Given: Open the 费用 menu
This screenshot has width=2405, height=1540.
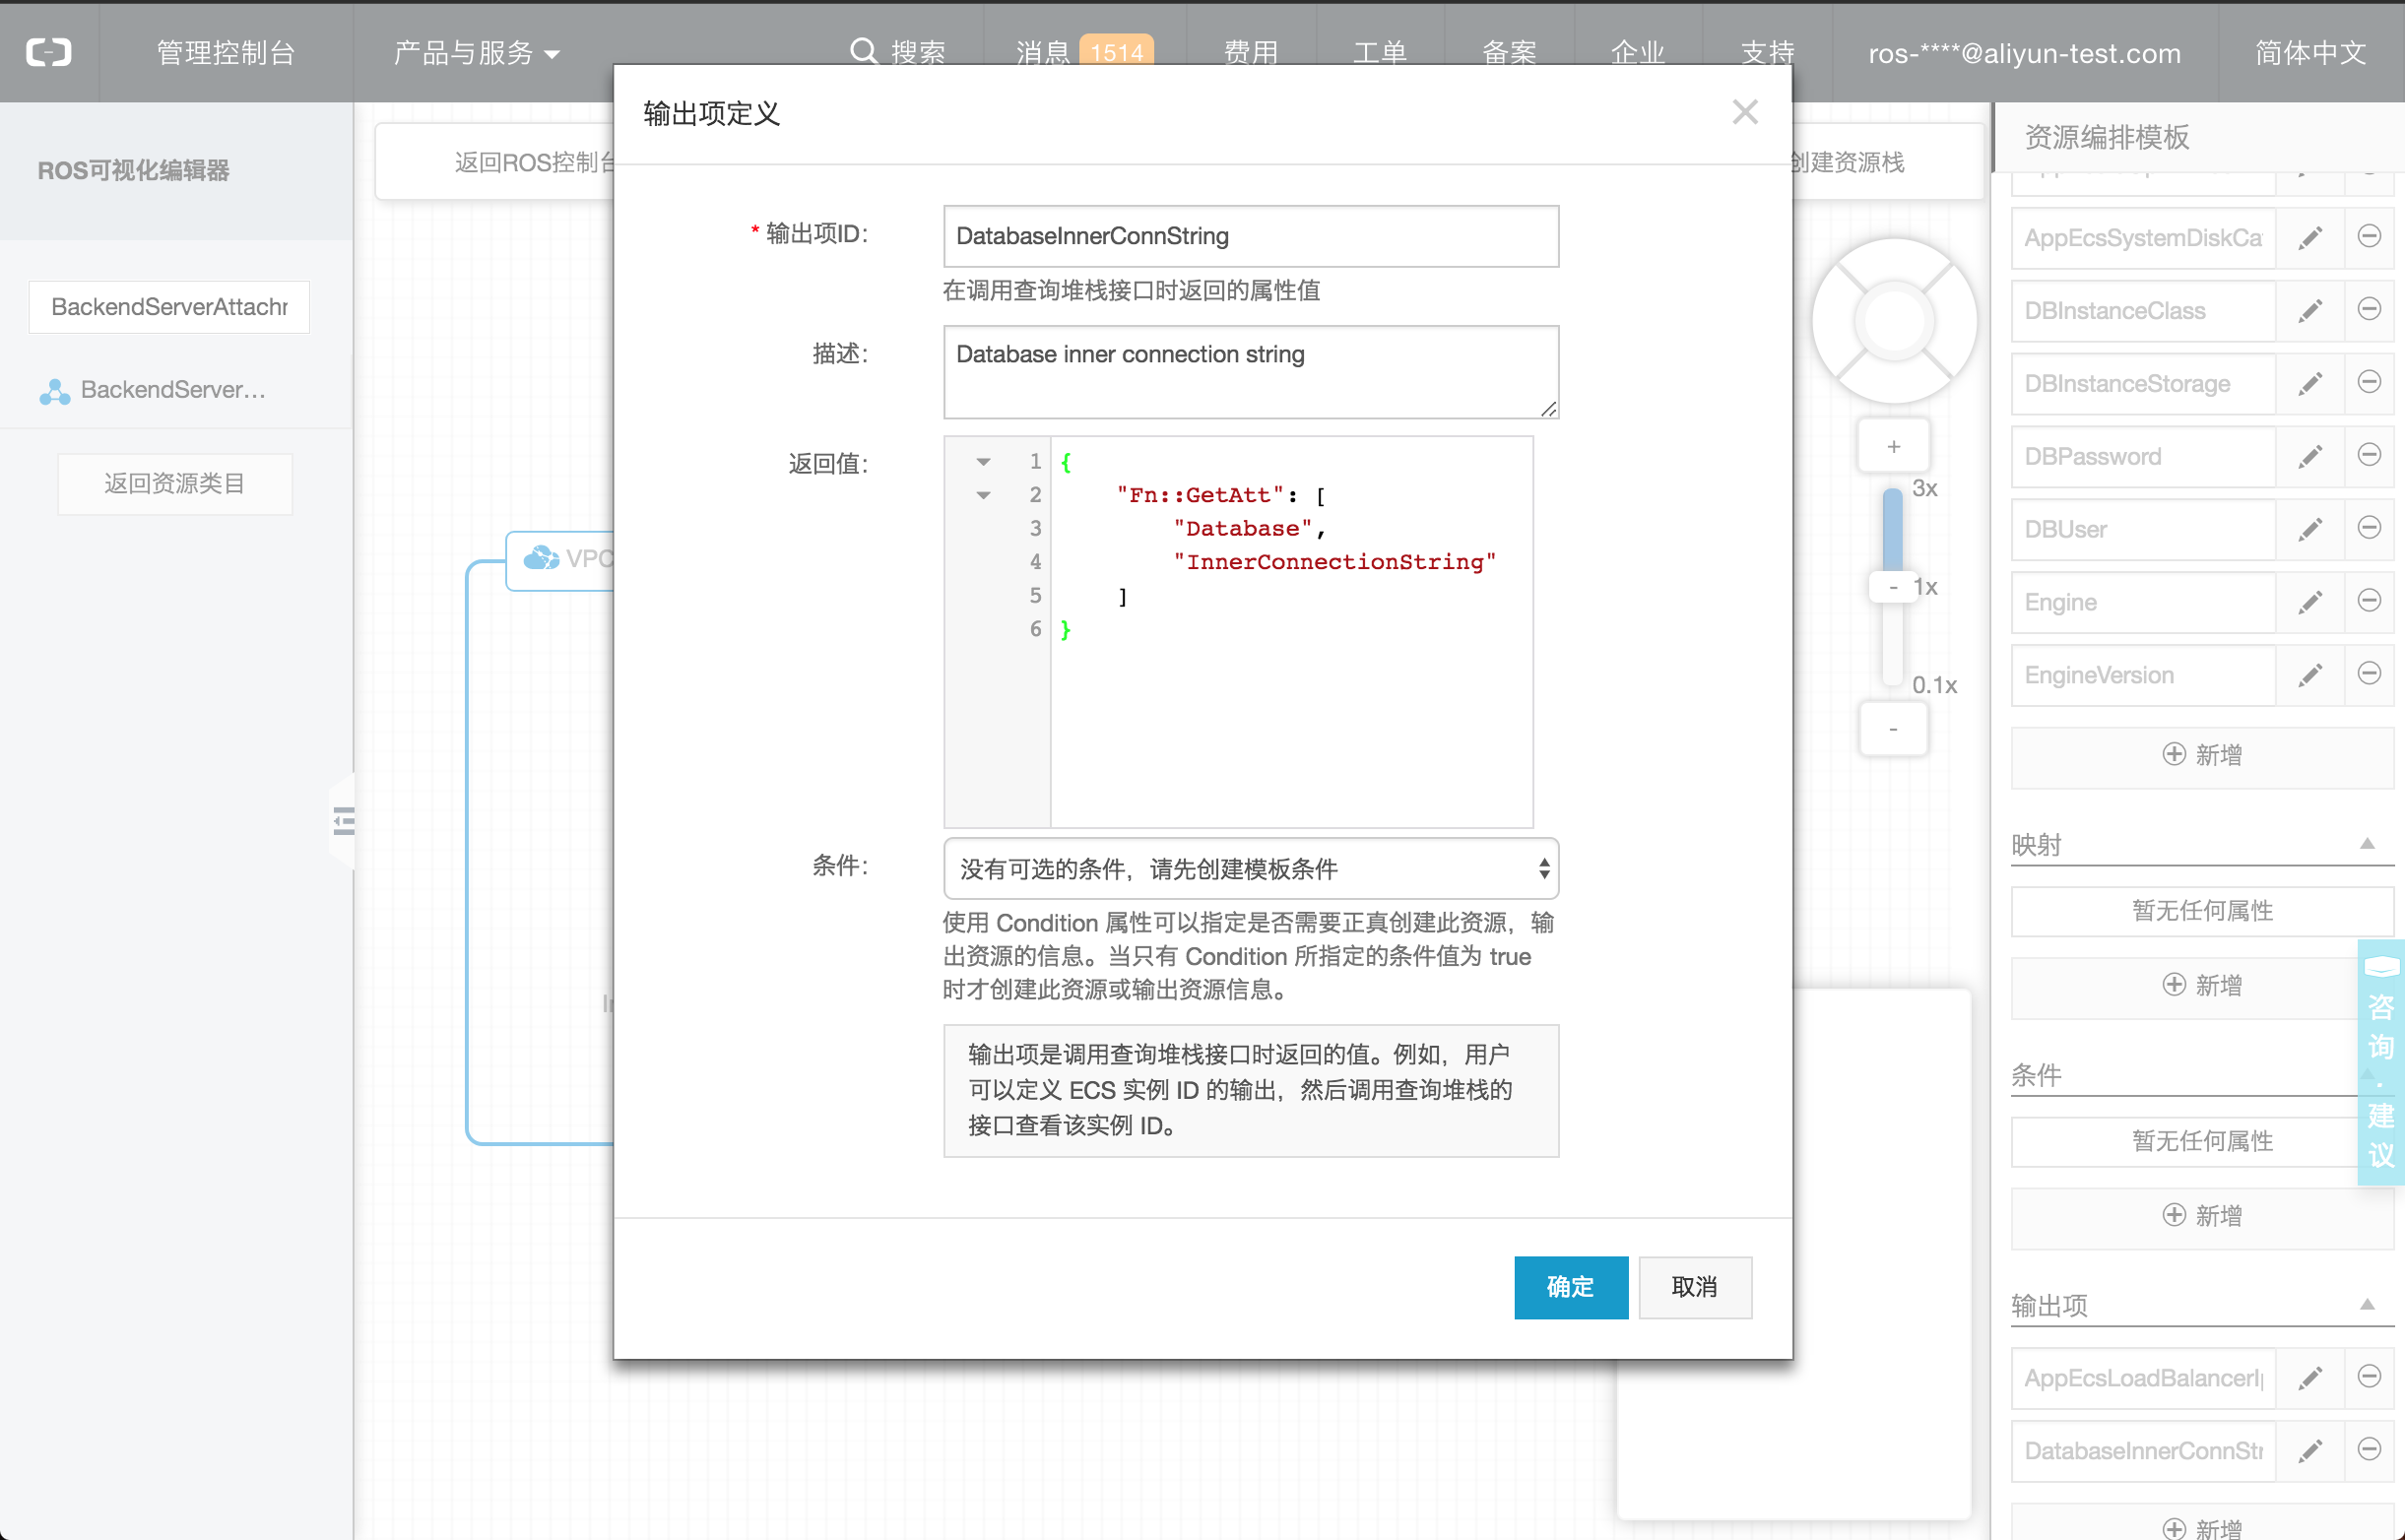Looking at the screenshot, I should click(x=1251, y=52).
